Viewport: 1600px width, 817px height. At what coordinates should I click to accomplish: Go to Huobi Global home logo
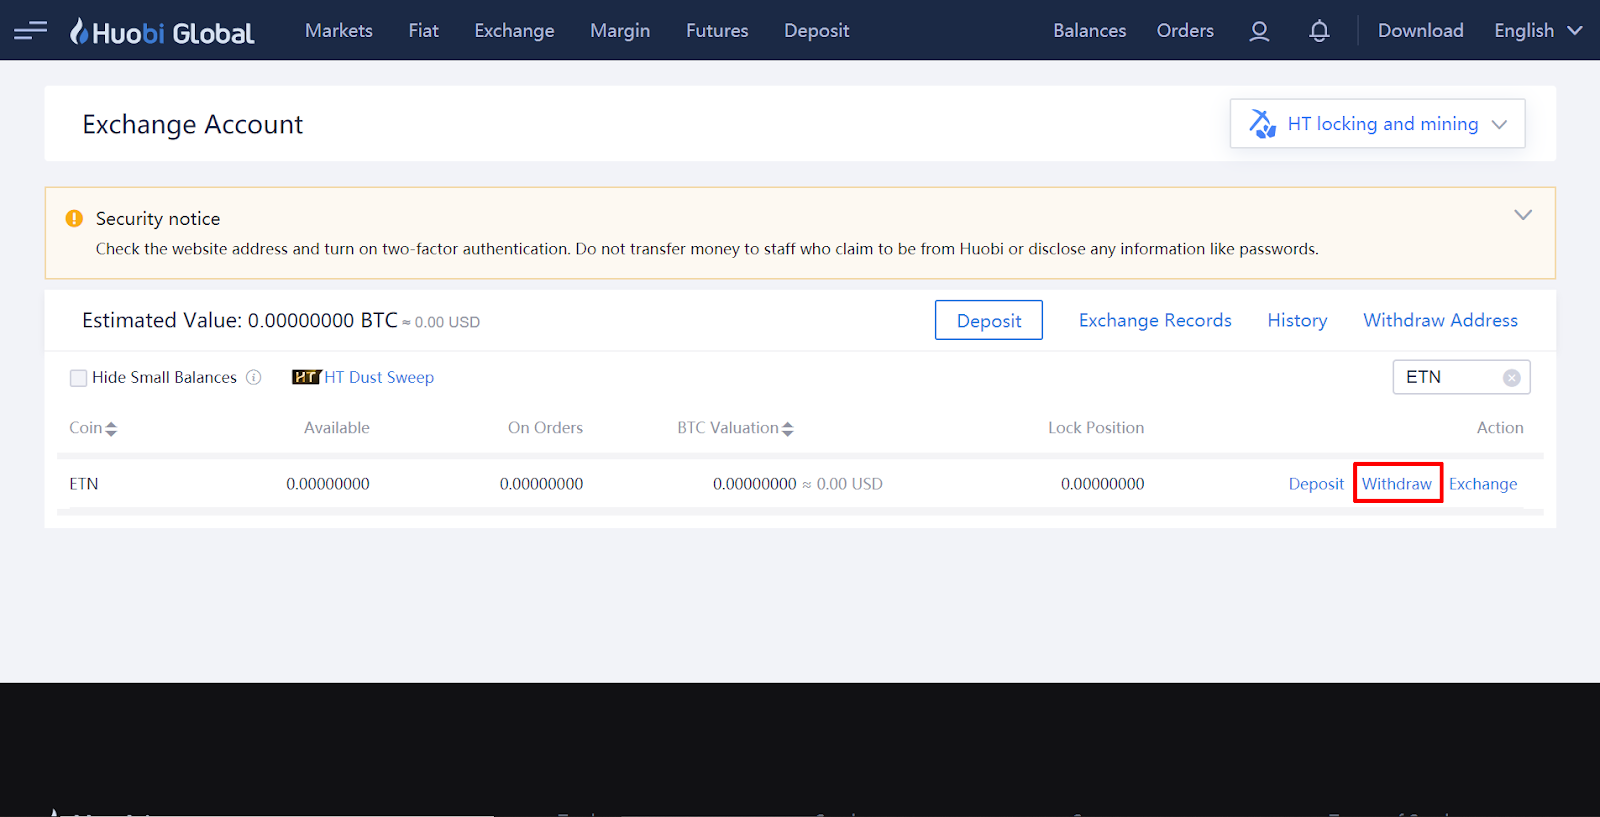pyautogui.click(x=162, y=32)
